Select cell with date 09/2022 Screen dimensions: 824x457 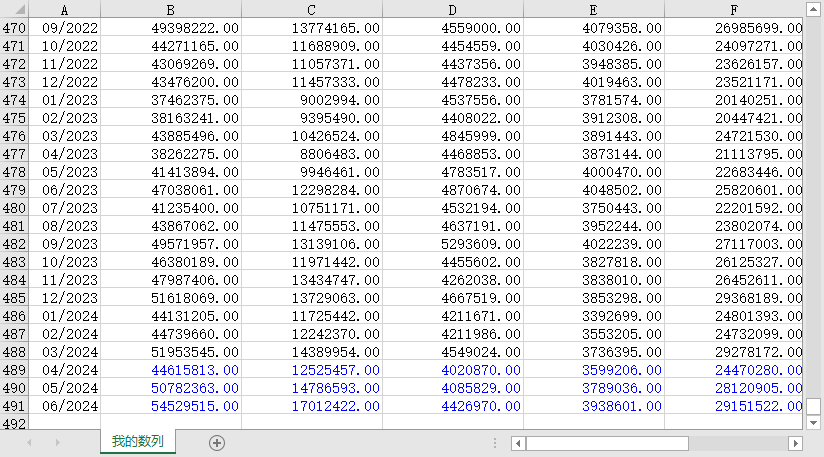point(64,28)
